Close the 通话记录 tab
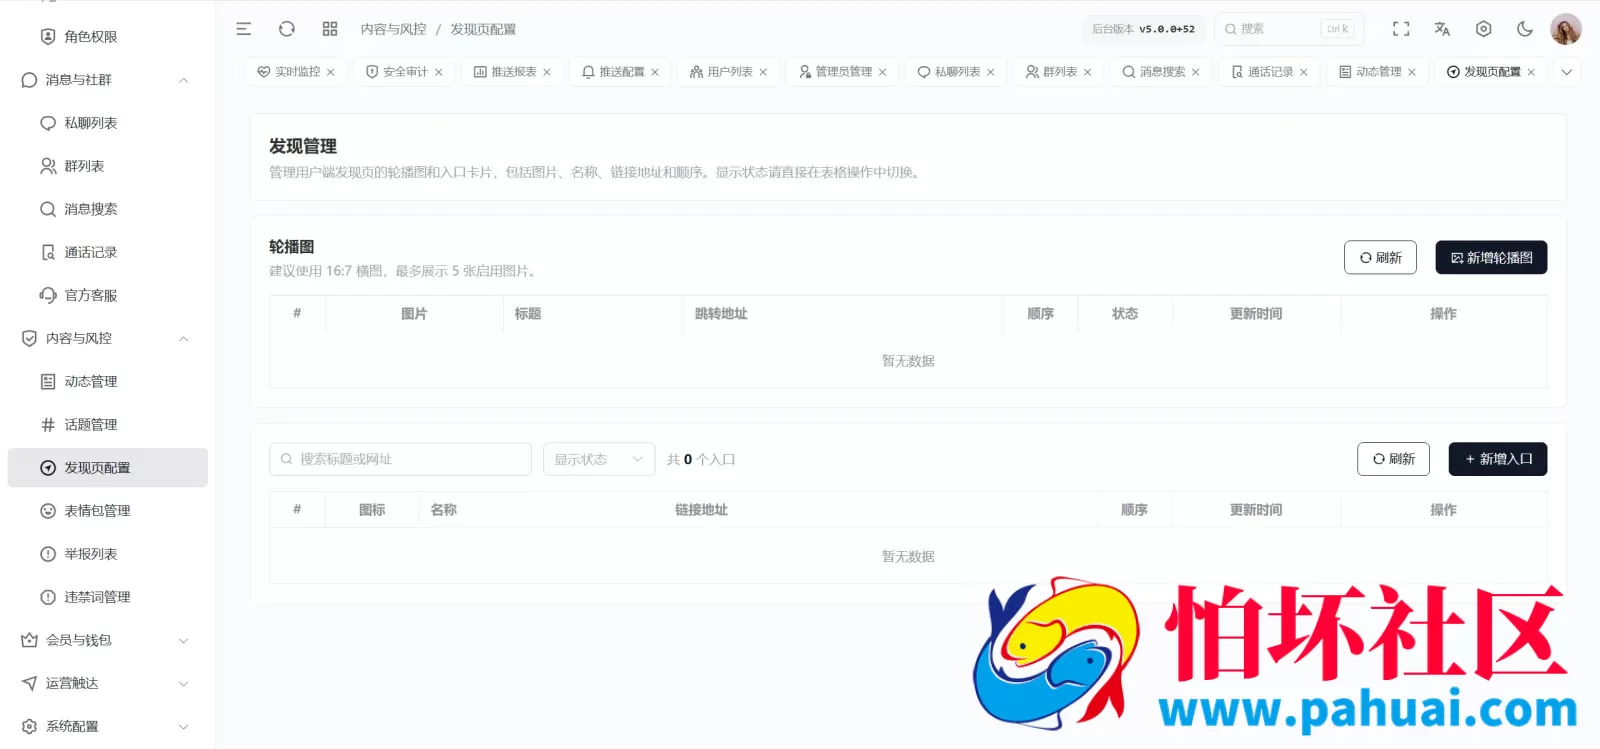The width and height of the screenshot is (1600, 749). click(1303, 72)
